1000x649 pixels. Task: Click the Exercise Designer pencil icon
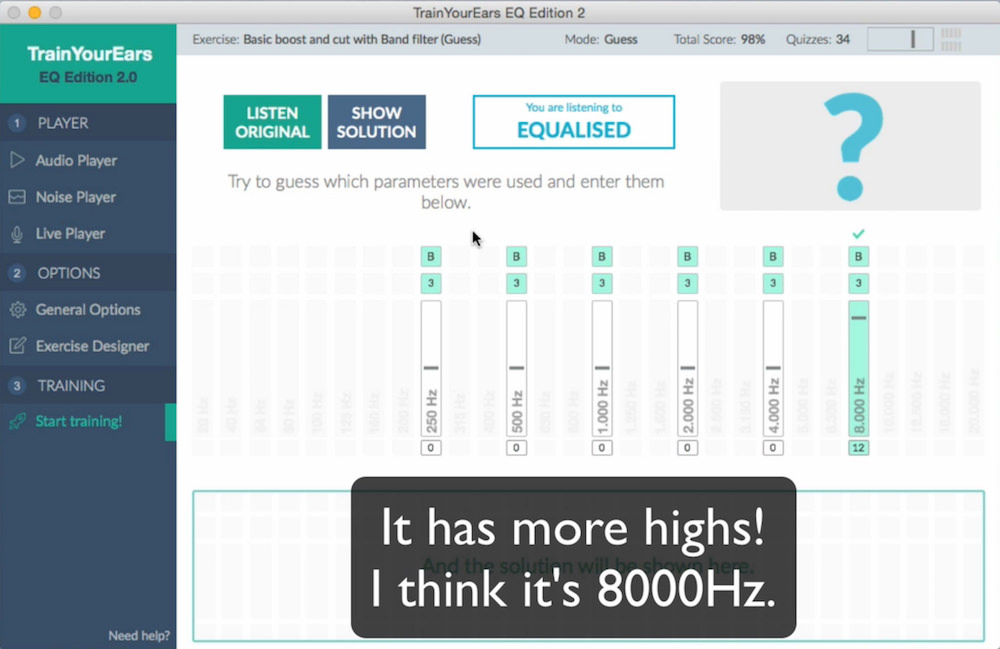pos(18,346)
